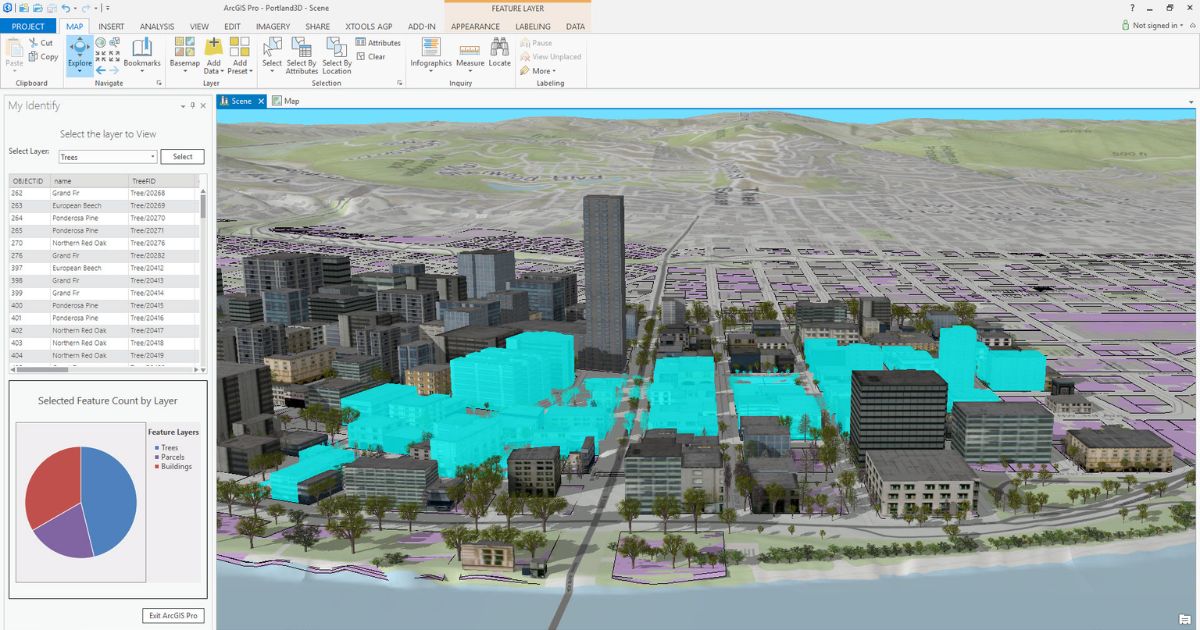Select the row with OBJECTID 404
The height and width of the screenshot is (630, 1200).
104,356
